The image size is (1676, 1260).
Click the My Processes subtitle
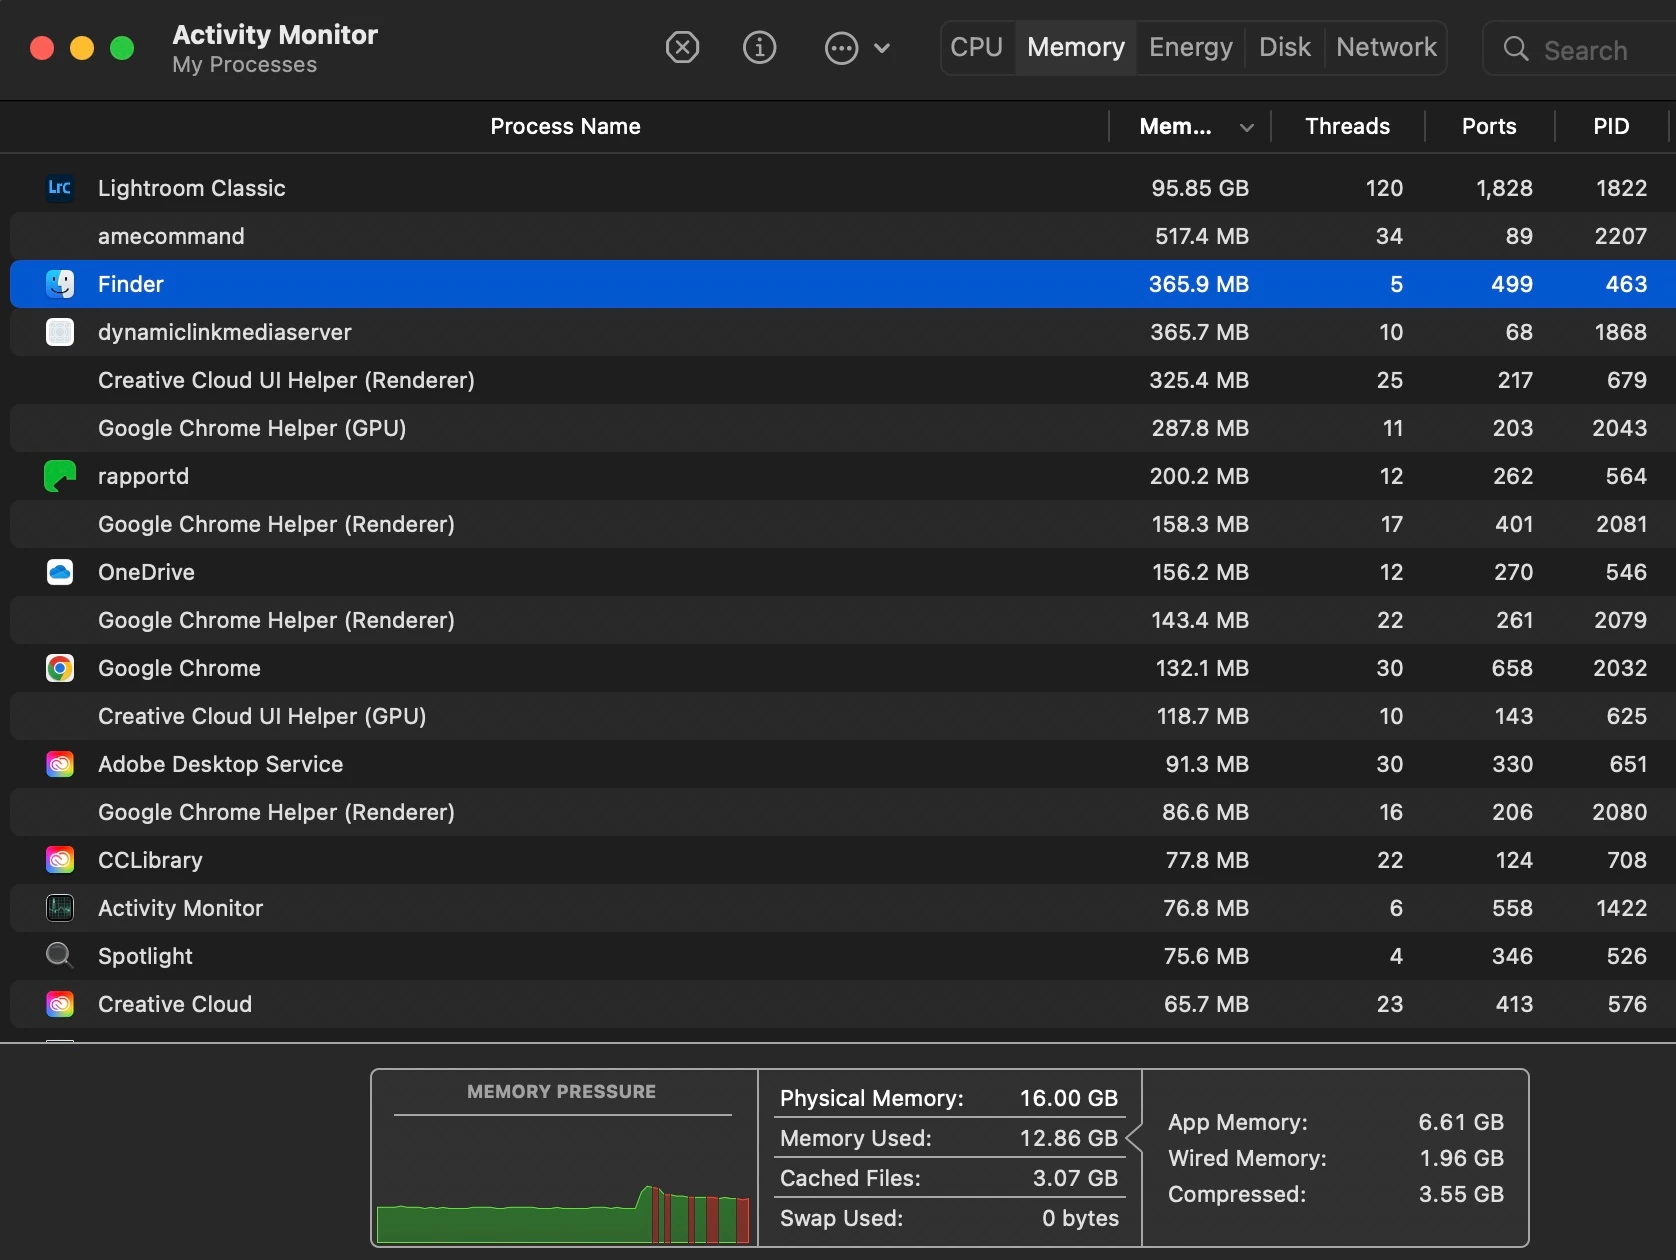coord(245,65)
